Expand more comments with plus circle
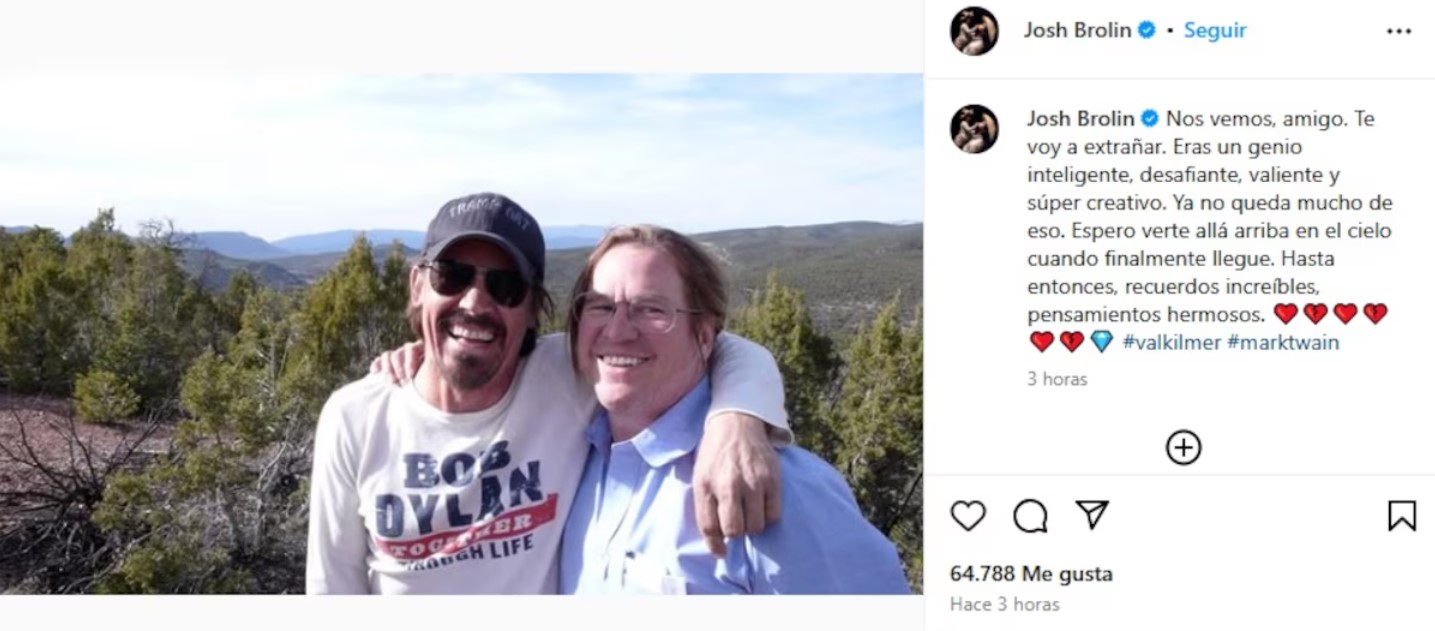The image size is (1435, 631). [1183, 448]
